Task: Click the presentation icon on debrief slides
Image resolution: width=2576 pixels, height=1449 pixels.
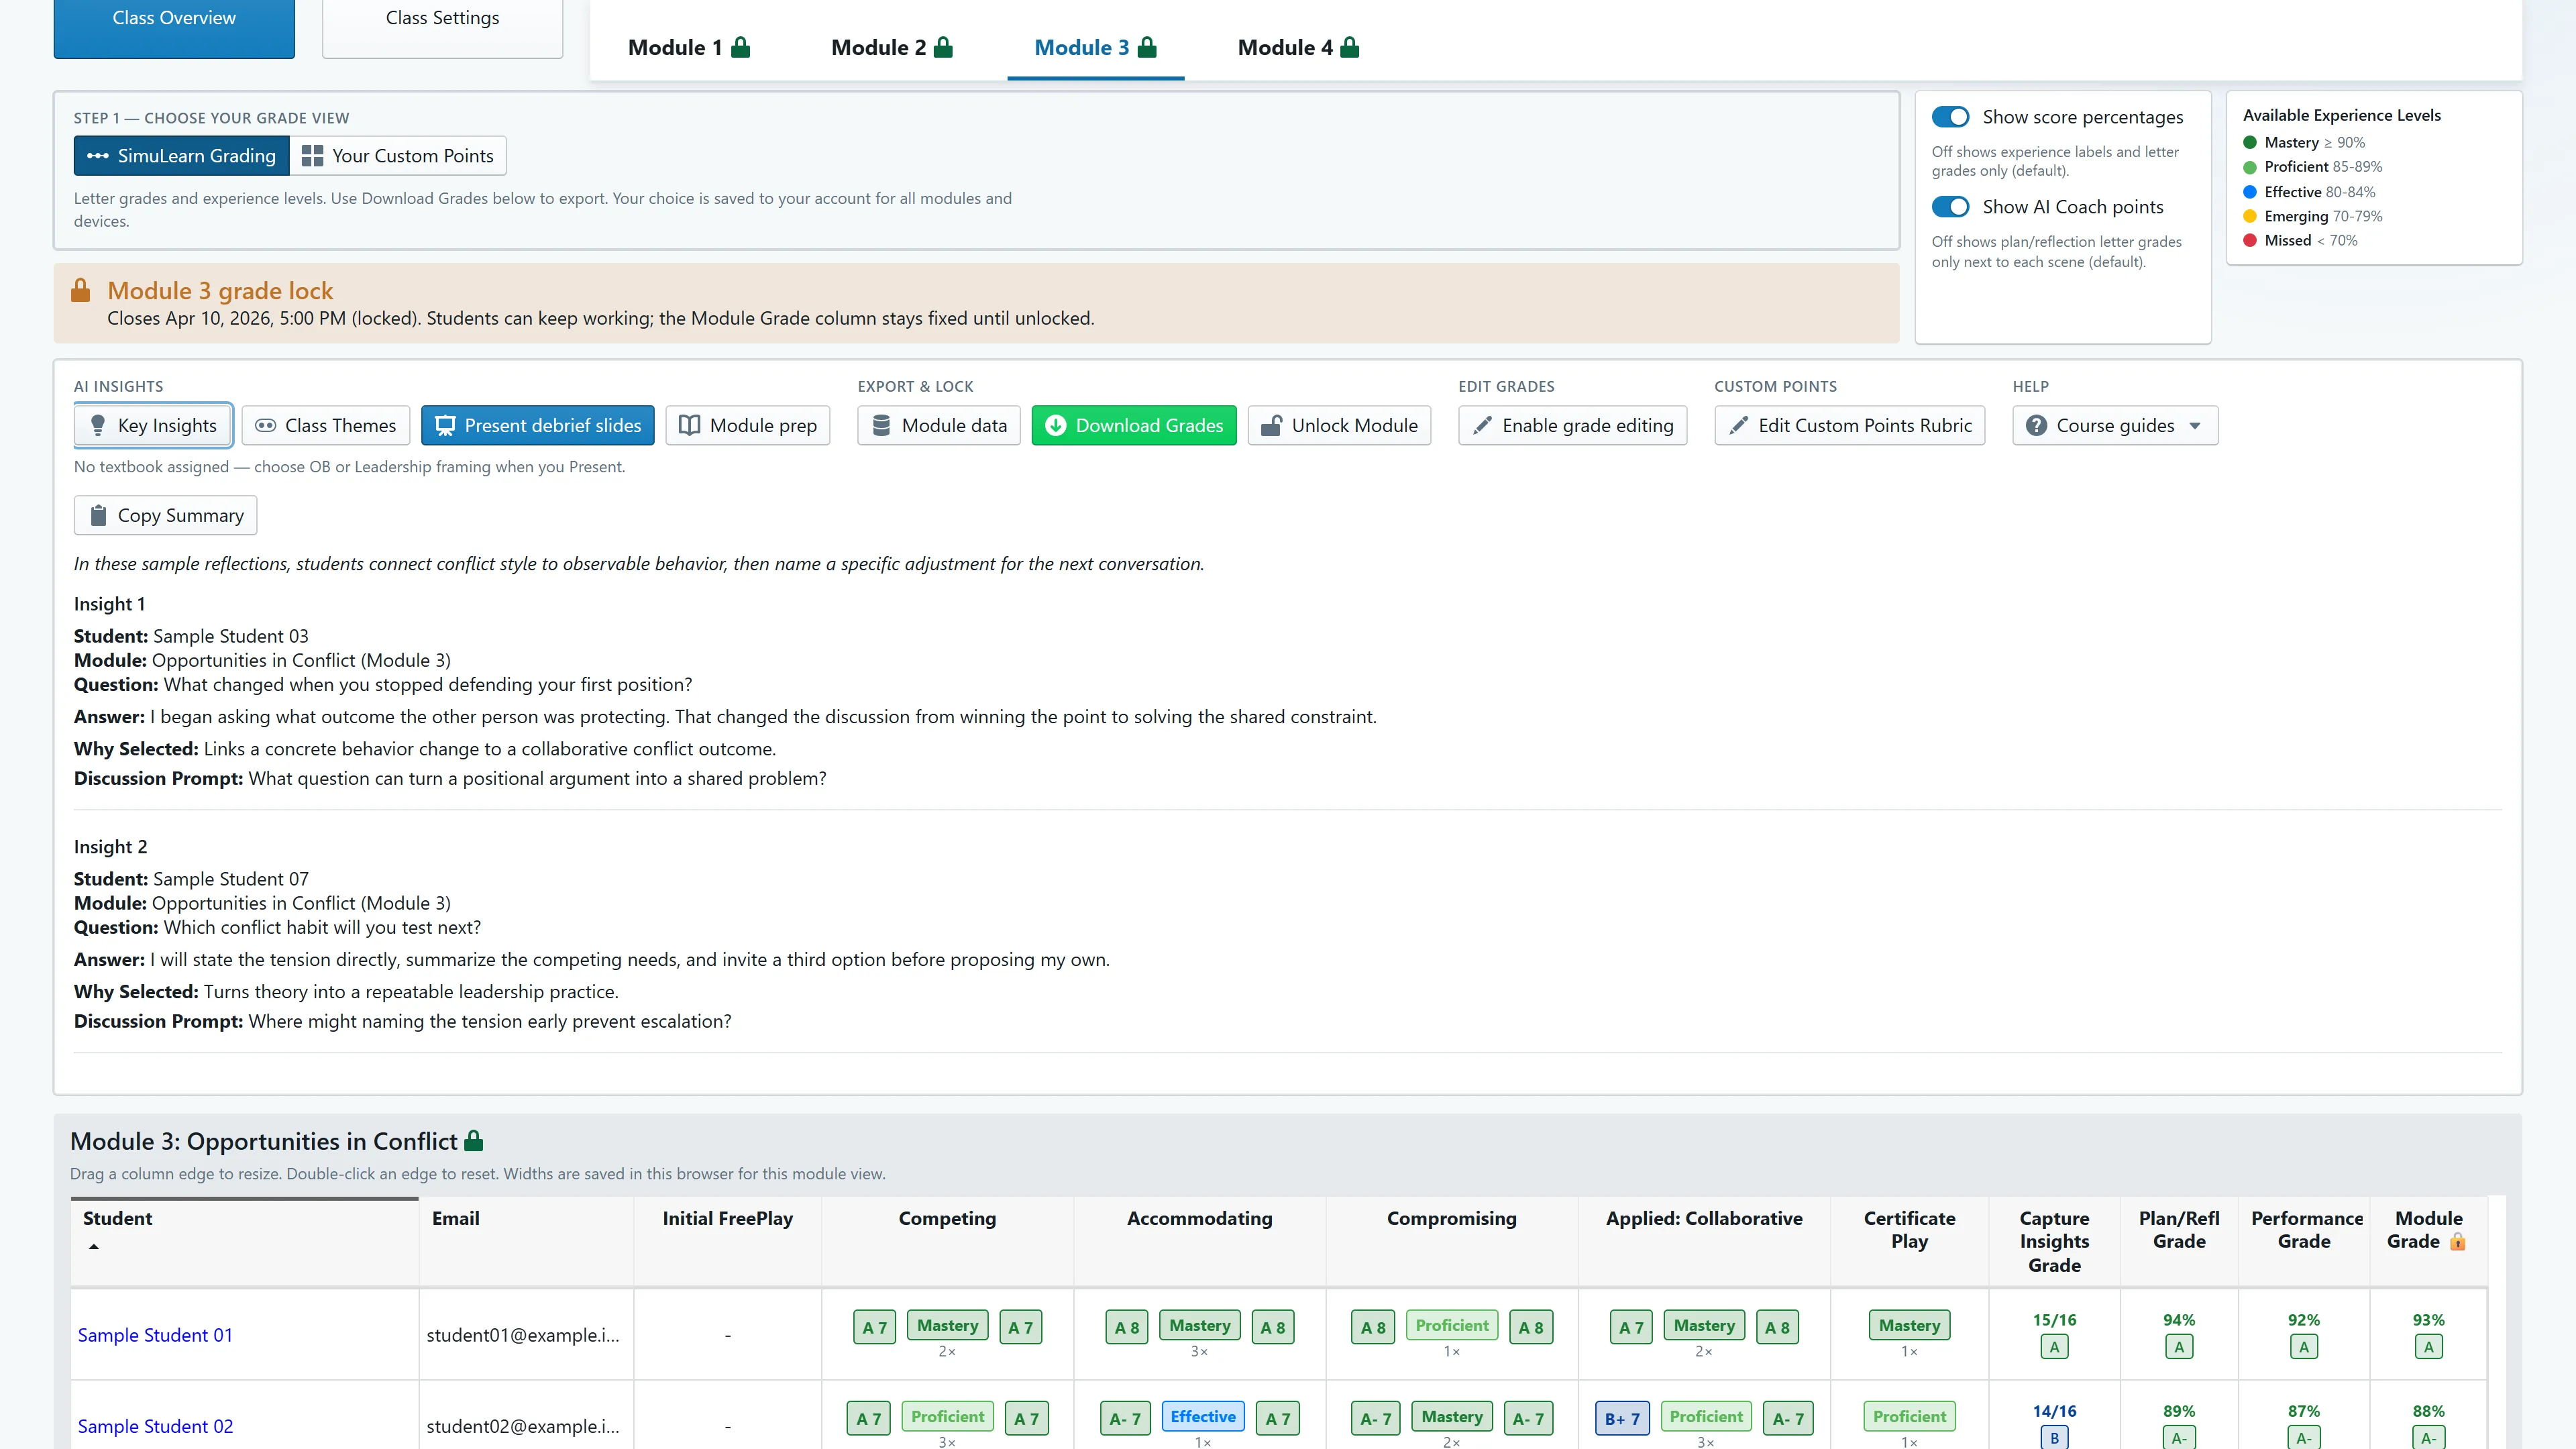Action: (x=445, y=425)
